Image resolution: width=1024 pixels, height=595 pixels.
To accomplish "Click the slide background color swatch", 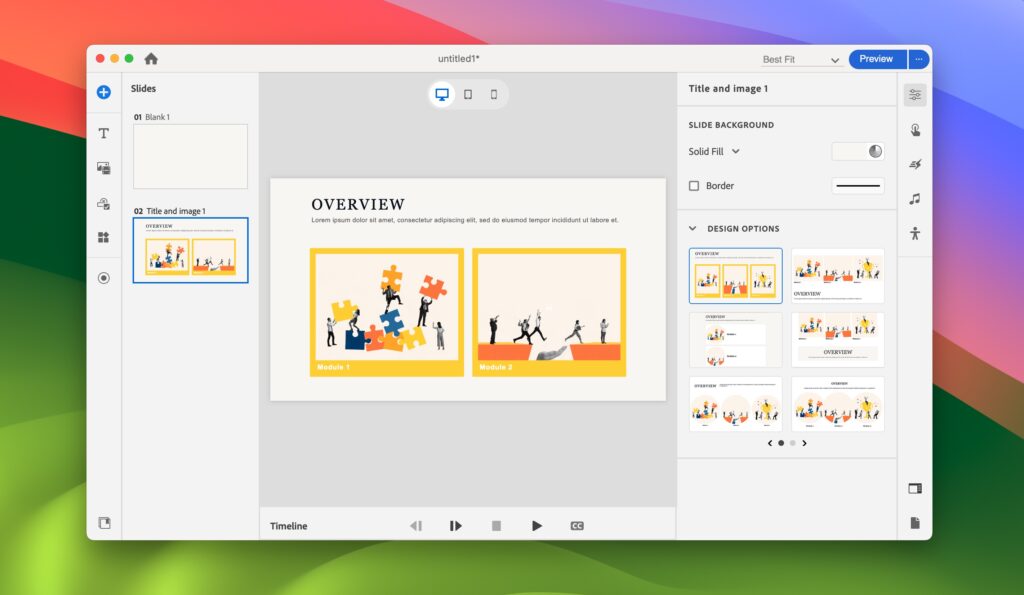I will pyautogui.click(x=858, y=152).
